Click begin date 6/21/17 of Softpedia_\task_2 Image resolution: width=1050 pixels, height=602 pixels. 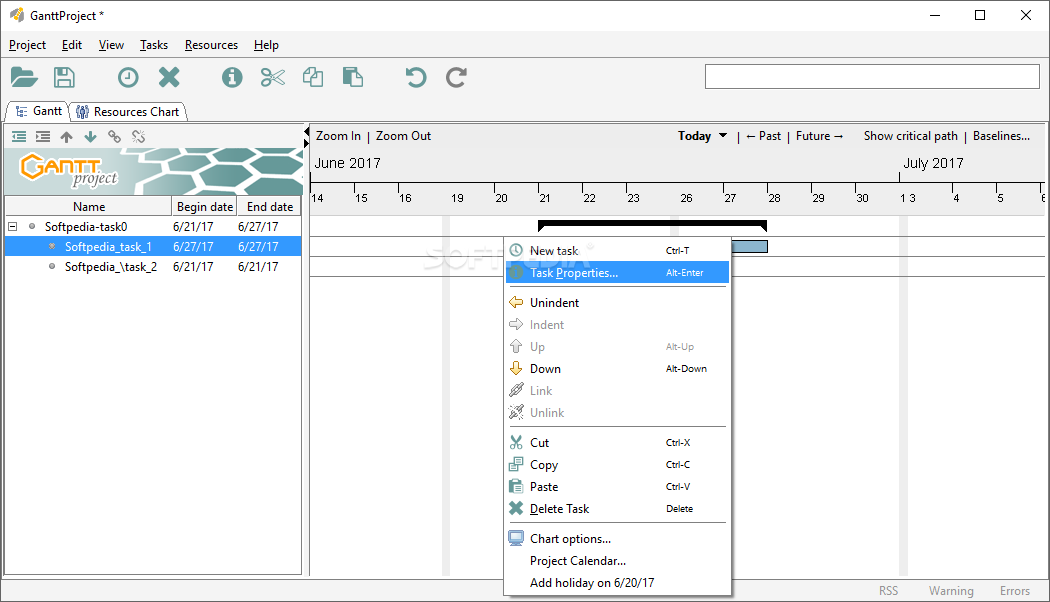coord(193,267)
